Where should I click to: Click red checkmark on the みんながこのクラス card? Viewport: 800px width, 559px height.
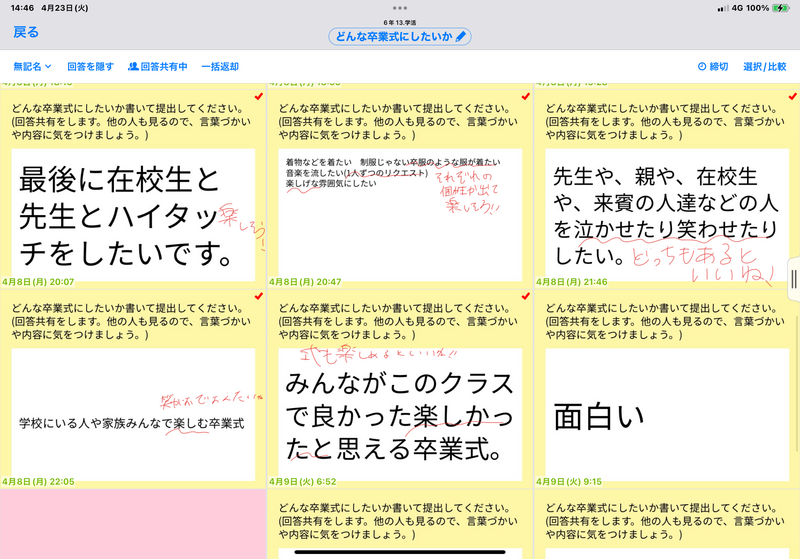click(526, 296)
